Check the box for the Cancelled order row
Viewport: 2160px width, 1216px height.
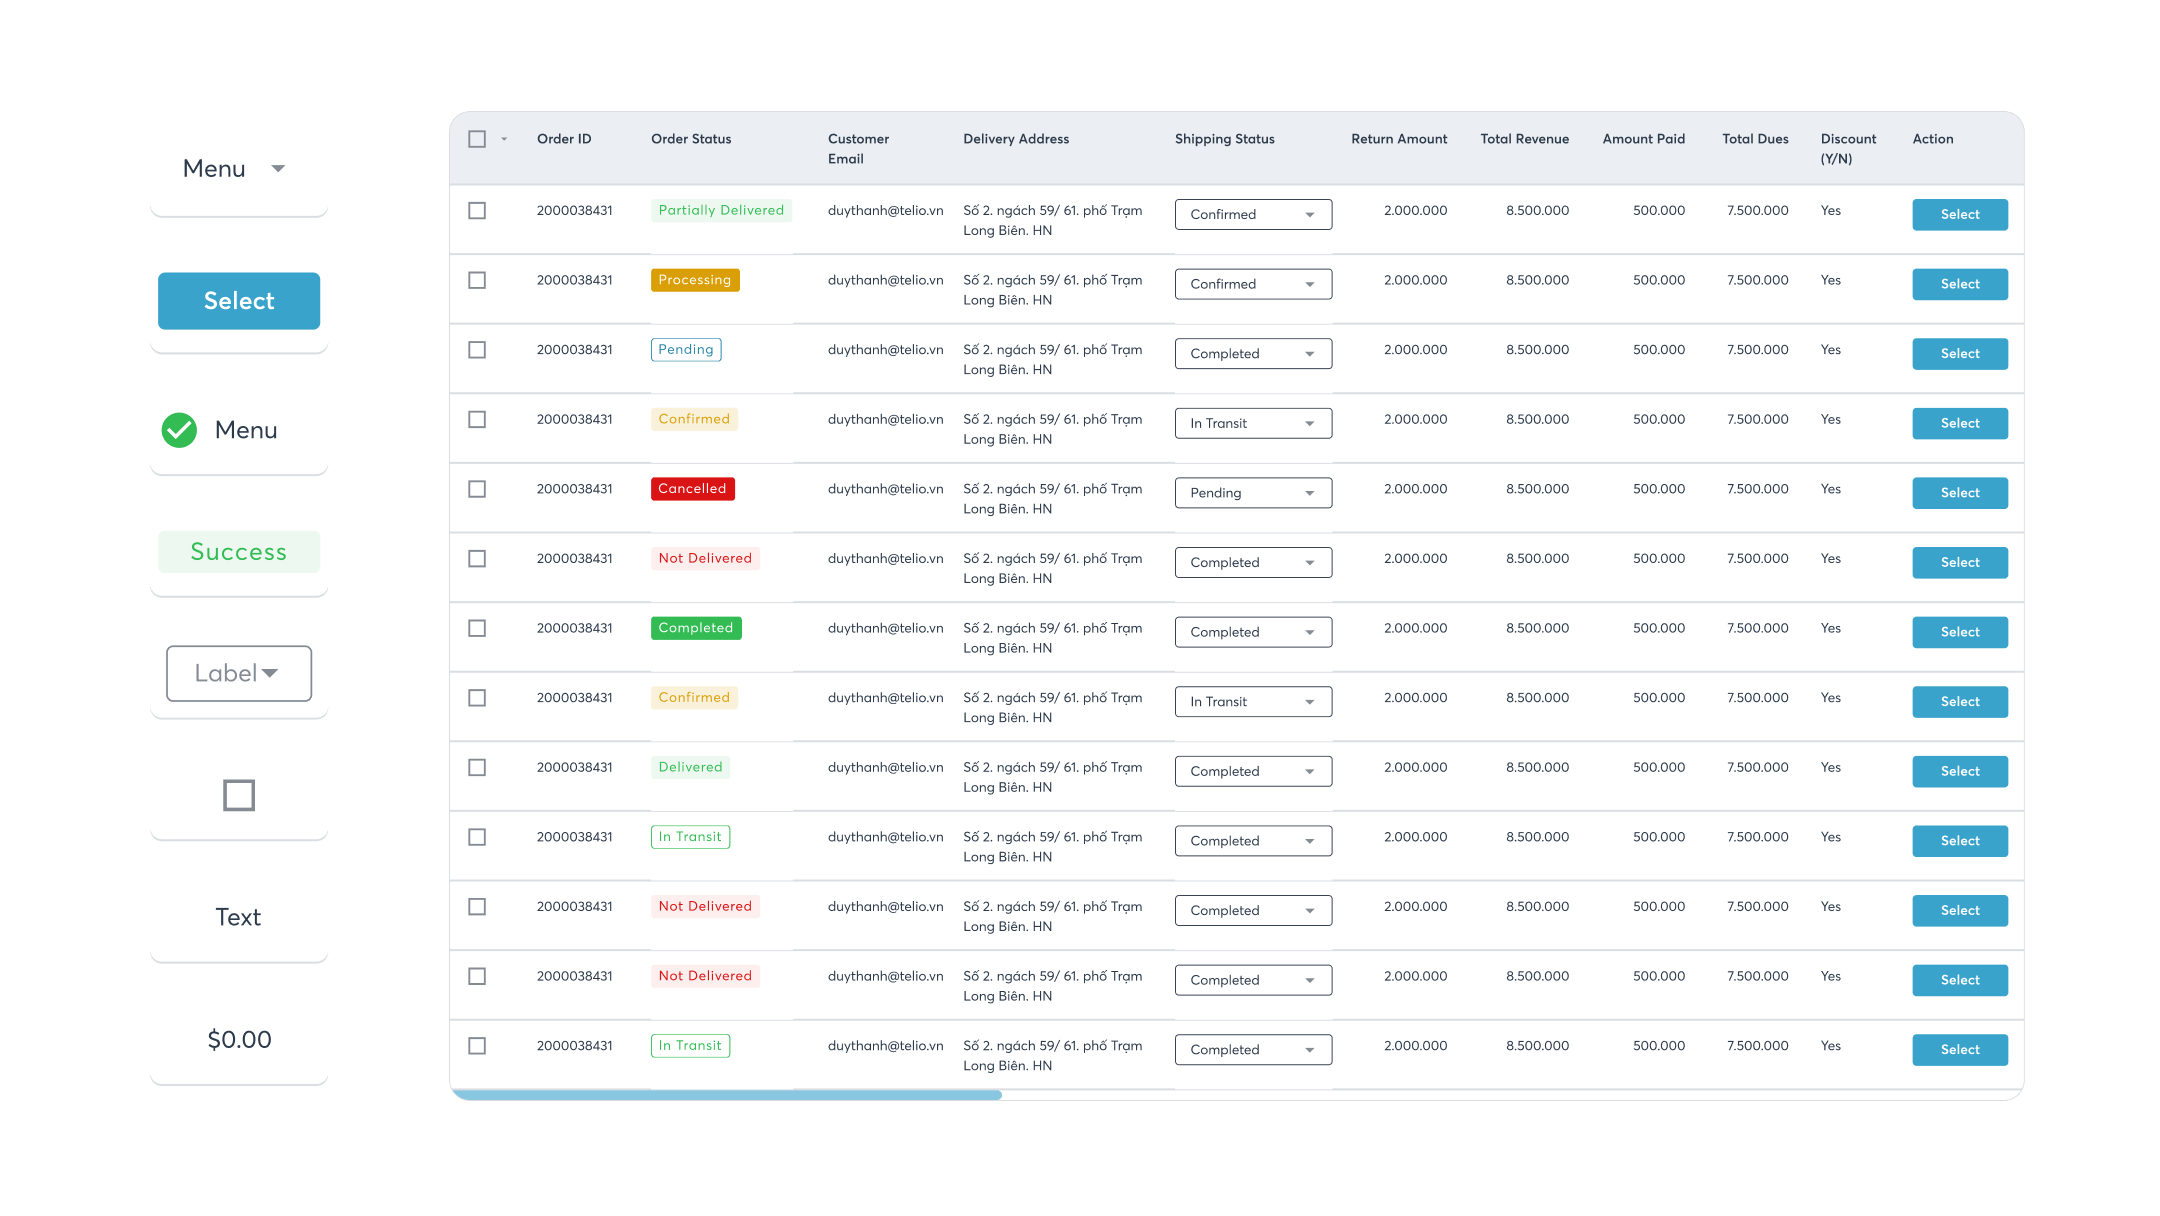point(477,489)
